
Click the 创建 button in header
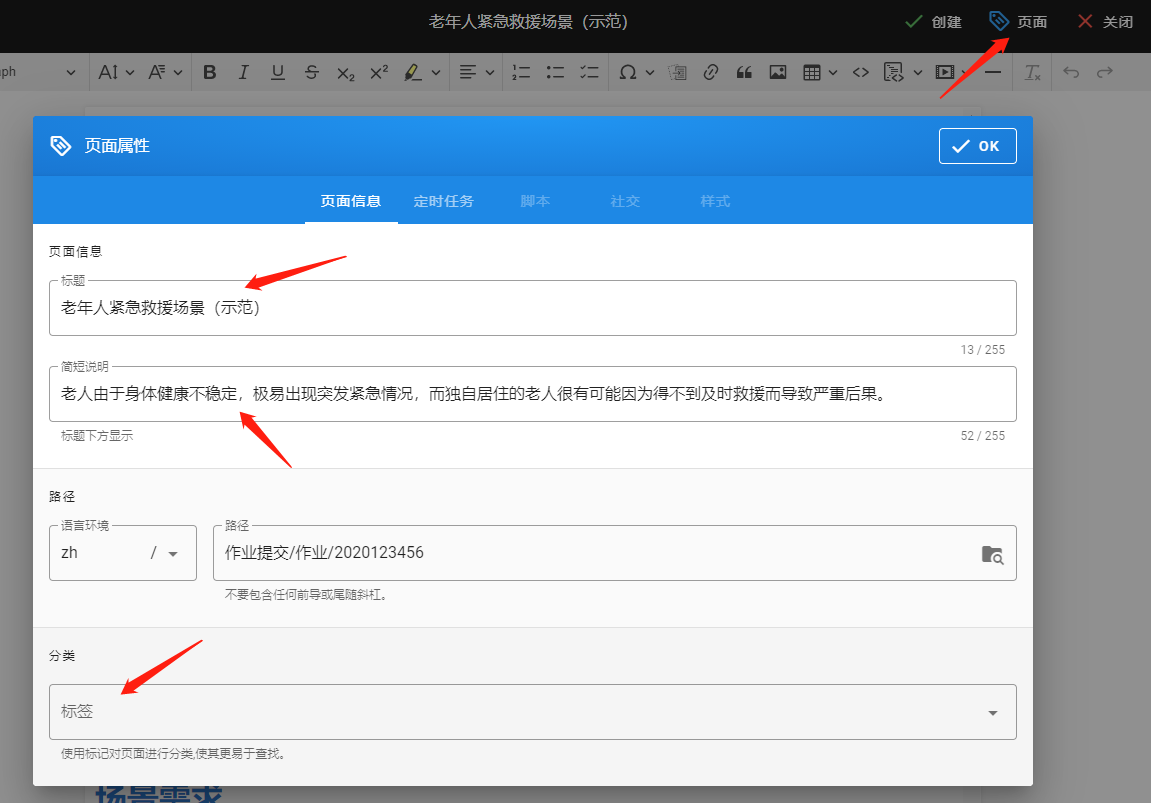pos(933,22)
